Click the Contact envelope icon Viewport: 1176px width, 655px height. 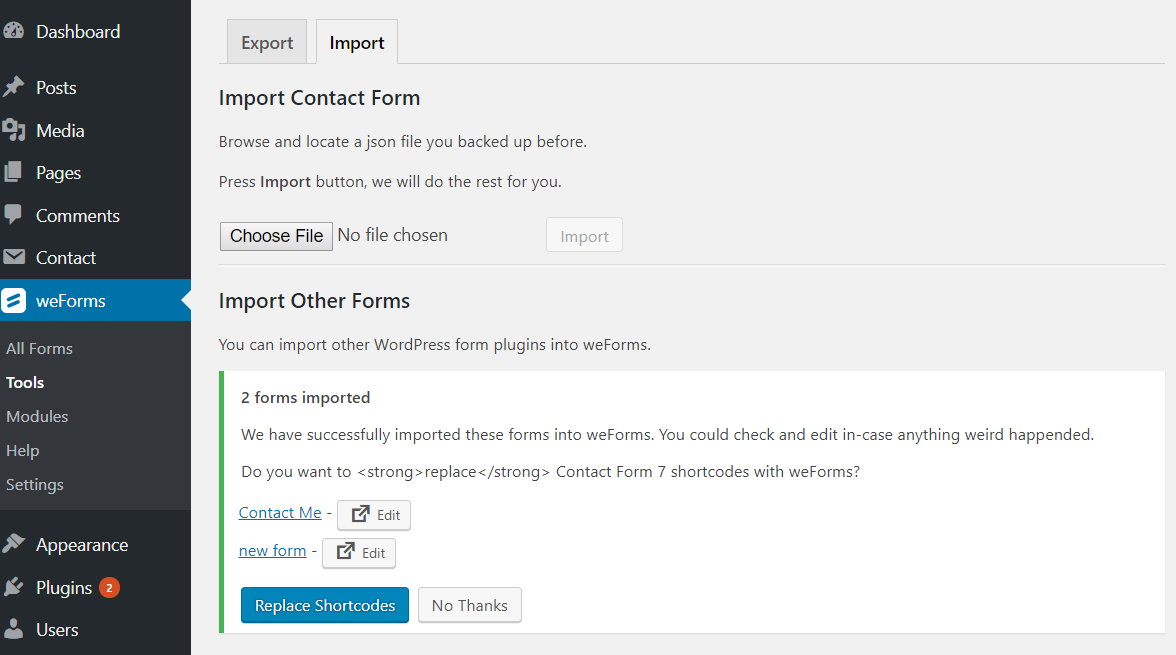(13, 257)
